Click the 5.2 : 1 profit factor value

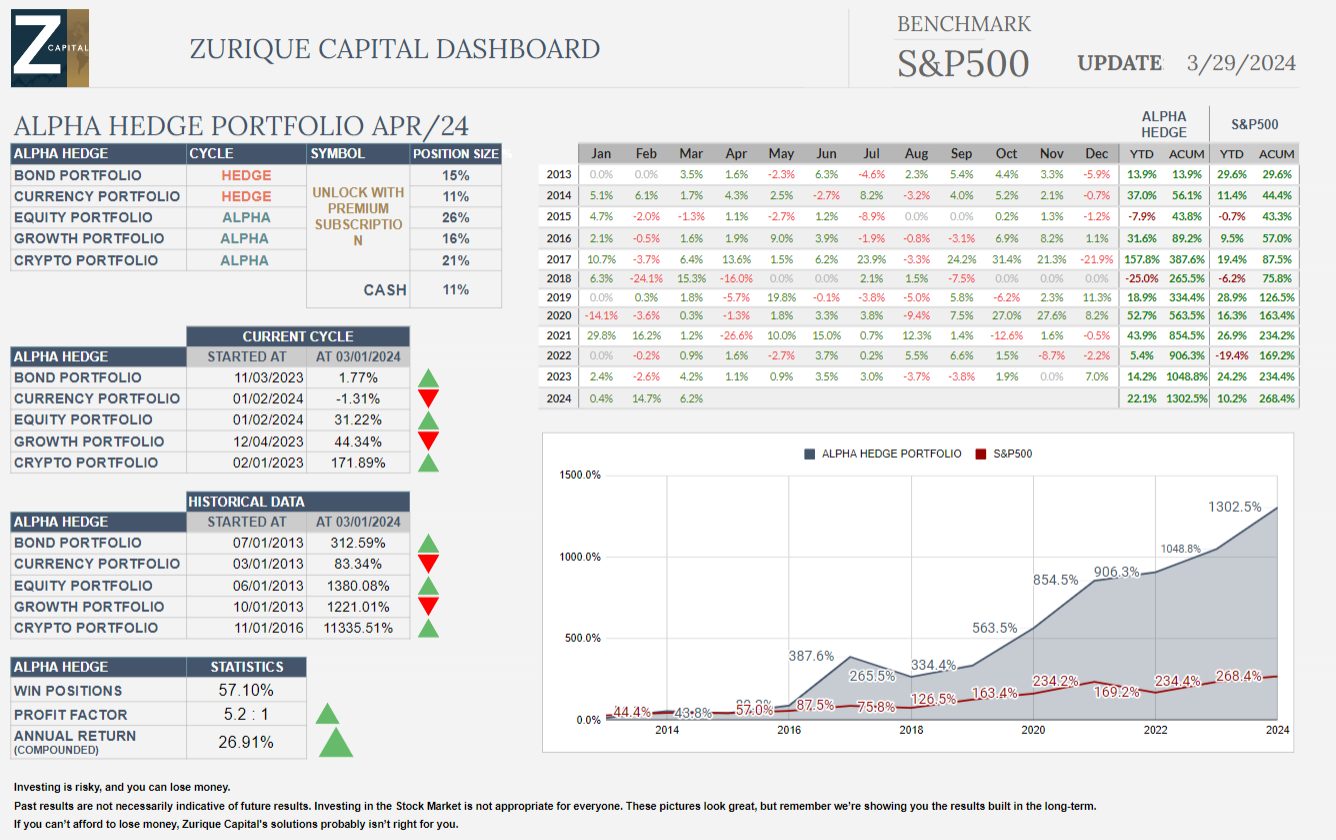(x=246, y=714)
